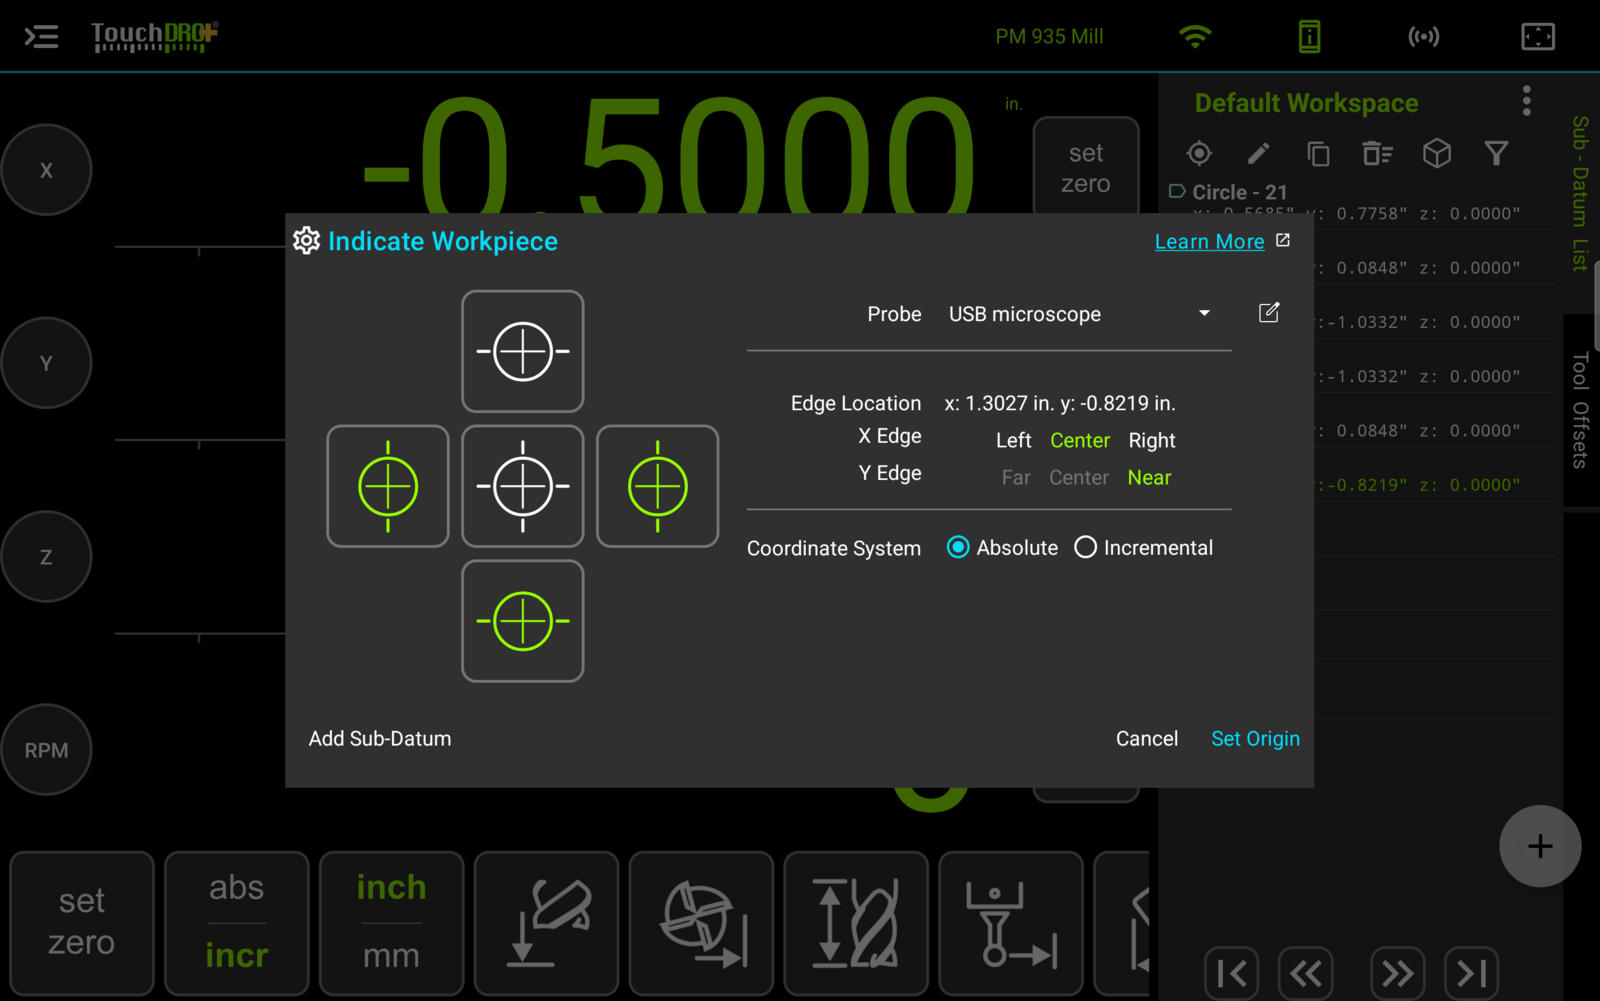1600x1001 pixels.
Task: Click the filter funnel icon in workspace
Action: pos(1496,153)
